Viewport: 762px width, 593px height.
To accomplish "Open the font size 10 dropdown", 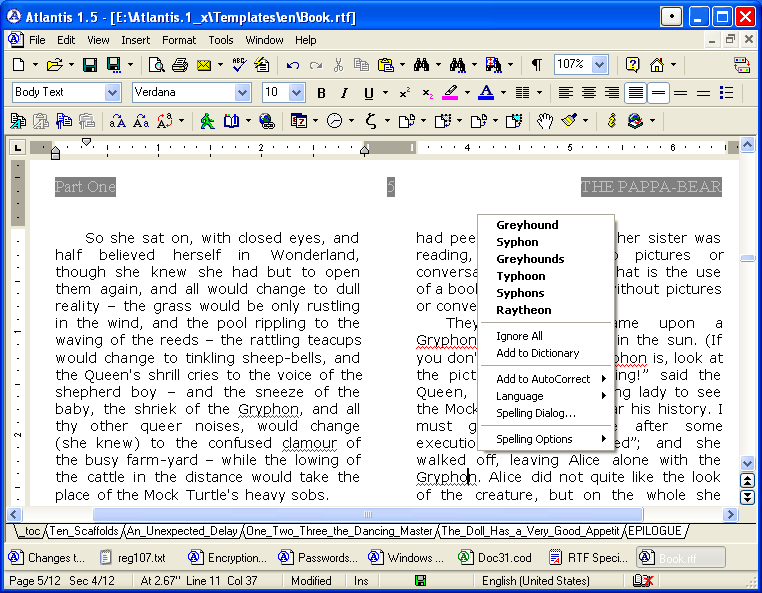I will [x=296, y=92].
